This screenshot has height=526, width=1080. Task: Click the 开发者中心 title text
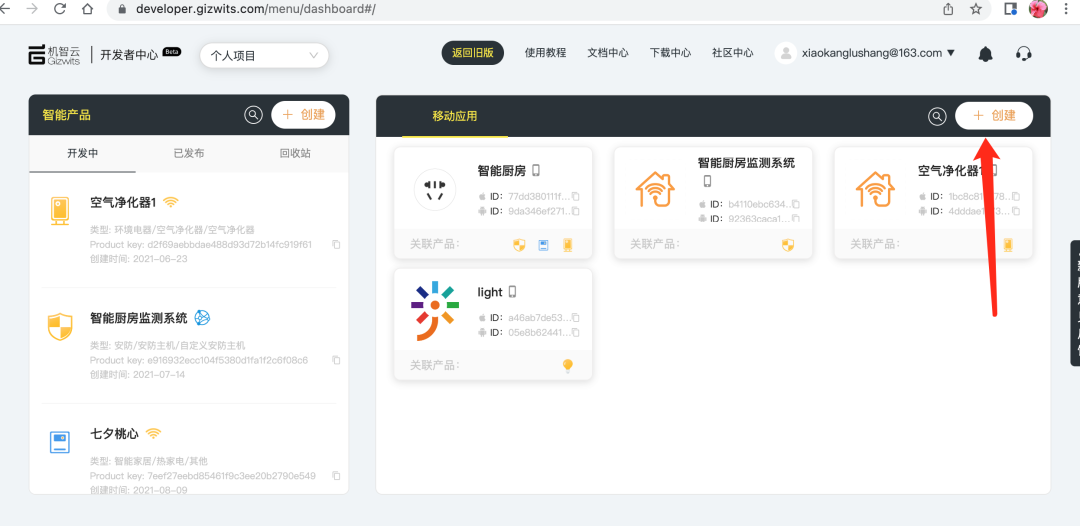point(129,55)
